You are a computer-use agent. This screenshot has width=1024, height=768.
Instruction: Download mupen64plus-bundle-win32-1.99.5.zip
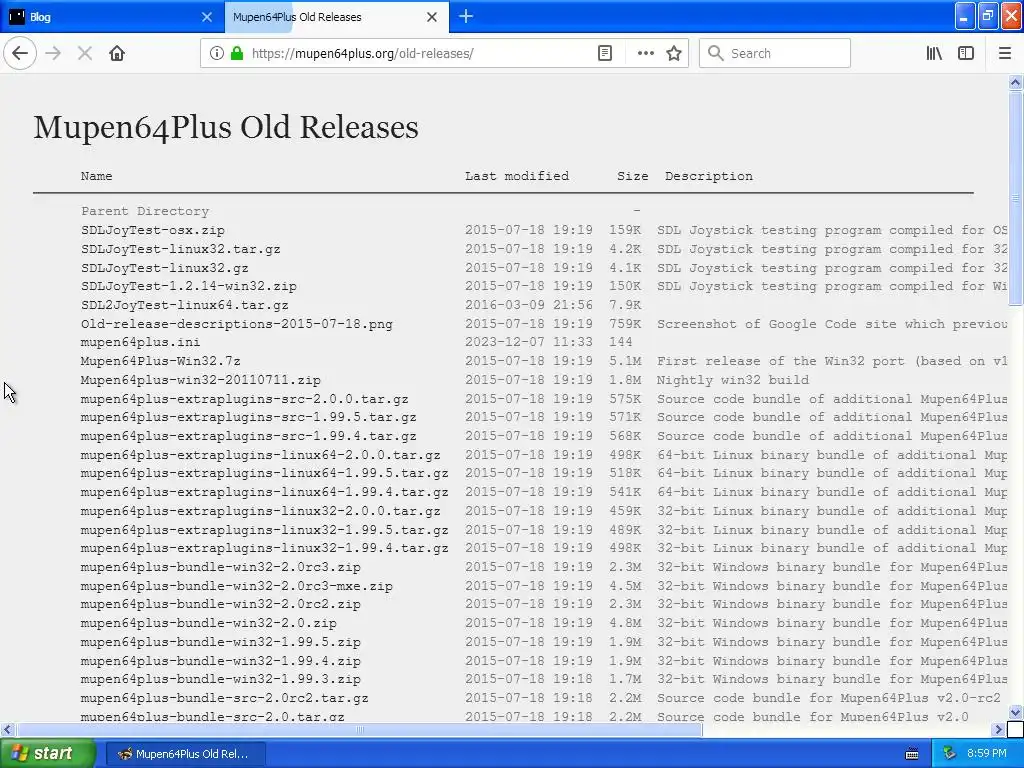221,643
